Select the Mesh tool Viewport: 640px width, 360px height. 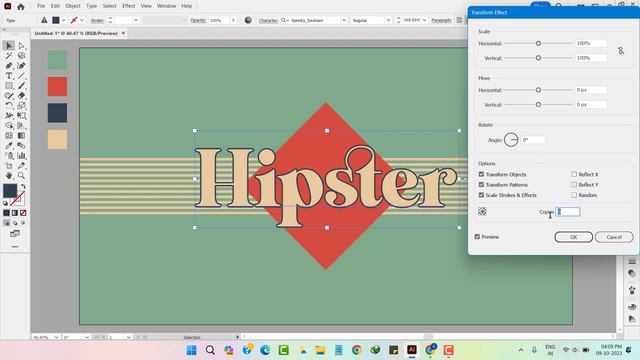click(x=9, y=136)
